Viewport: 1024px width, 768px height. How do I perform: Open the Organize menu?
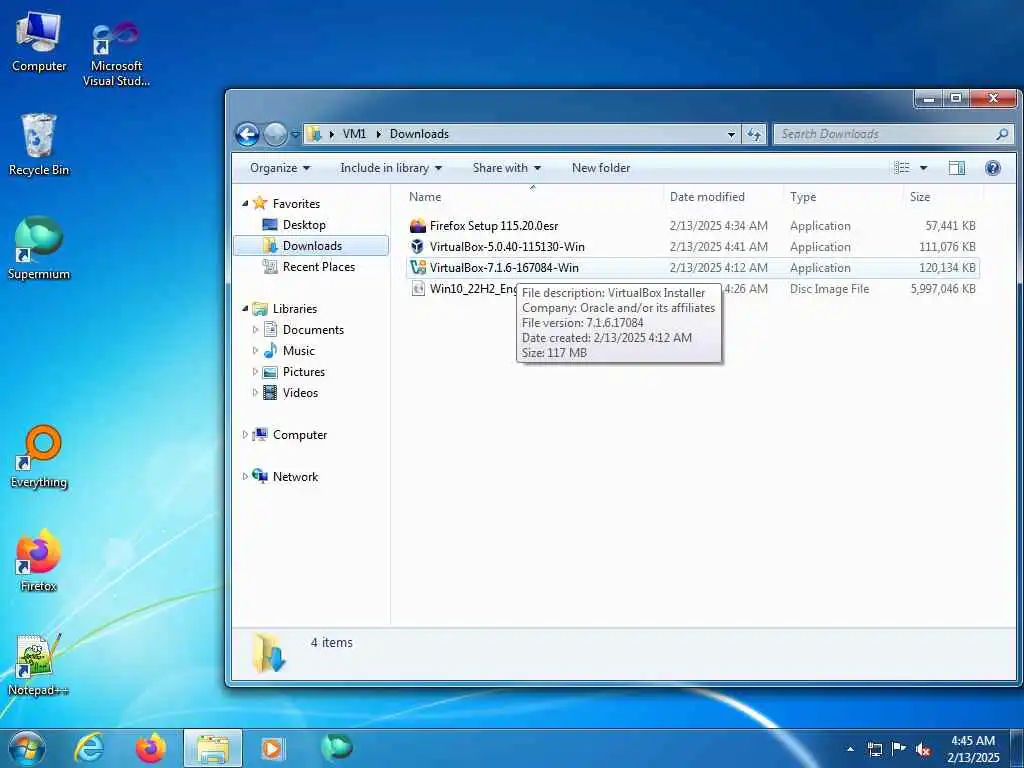(x=280, y=168)
